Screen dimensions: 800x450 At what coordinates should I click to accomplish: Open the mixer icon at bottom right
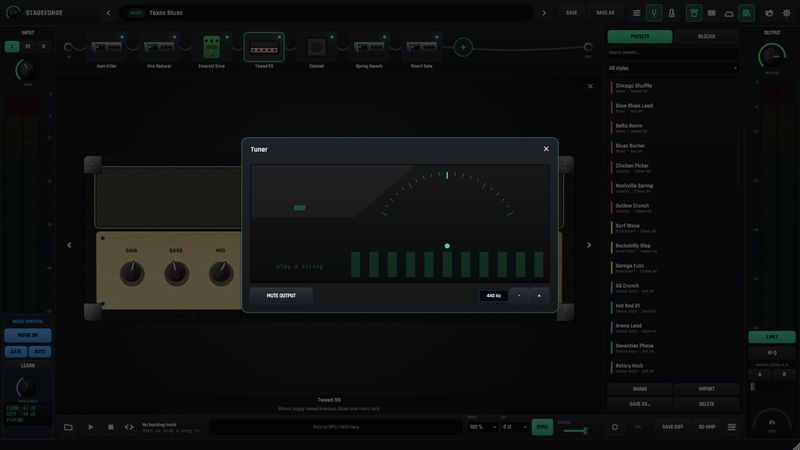coord(732,427)
